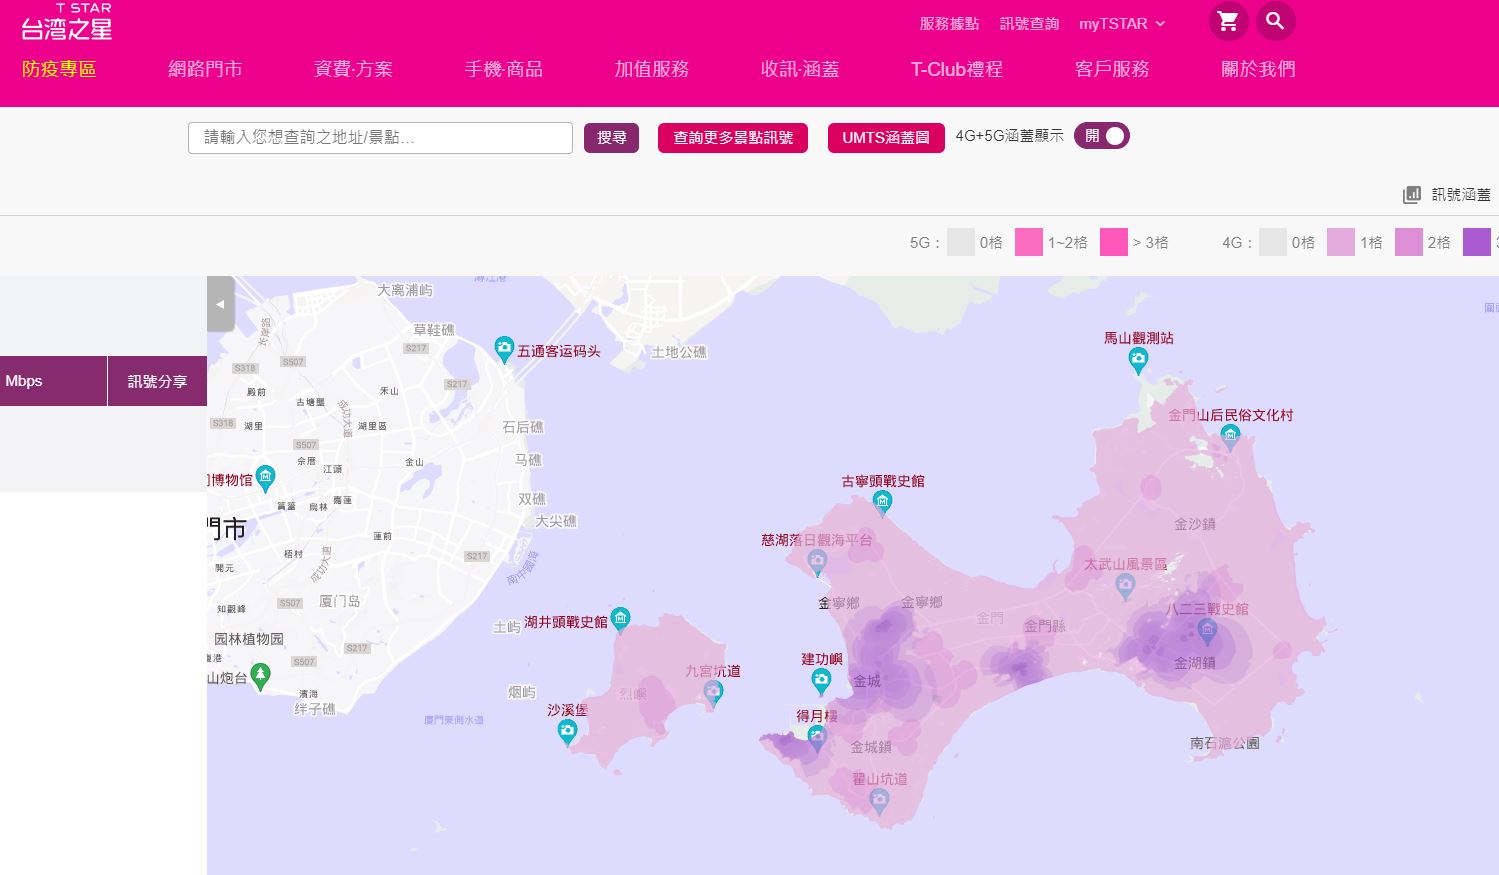1499x875 pixels.
Task: Click the 翟山坑道 map marker
Action: (x=879, y=799)
